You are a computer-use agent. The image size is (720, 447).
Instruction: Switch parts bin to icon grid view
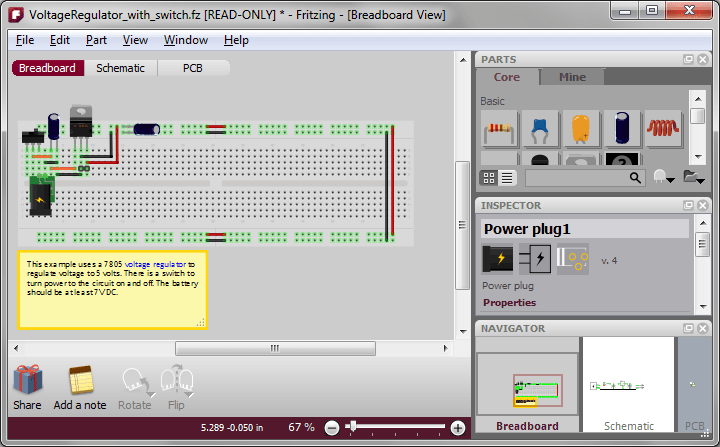[489, 178]
